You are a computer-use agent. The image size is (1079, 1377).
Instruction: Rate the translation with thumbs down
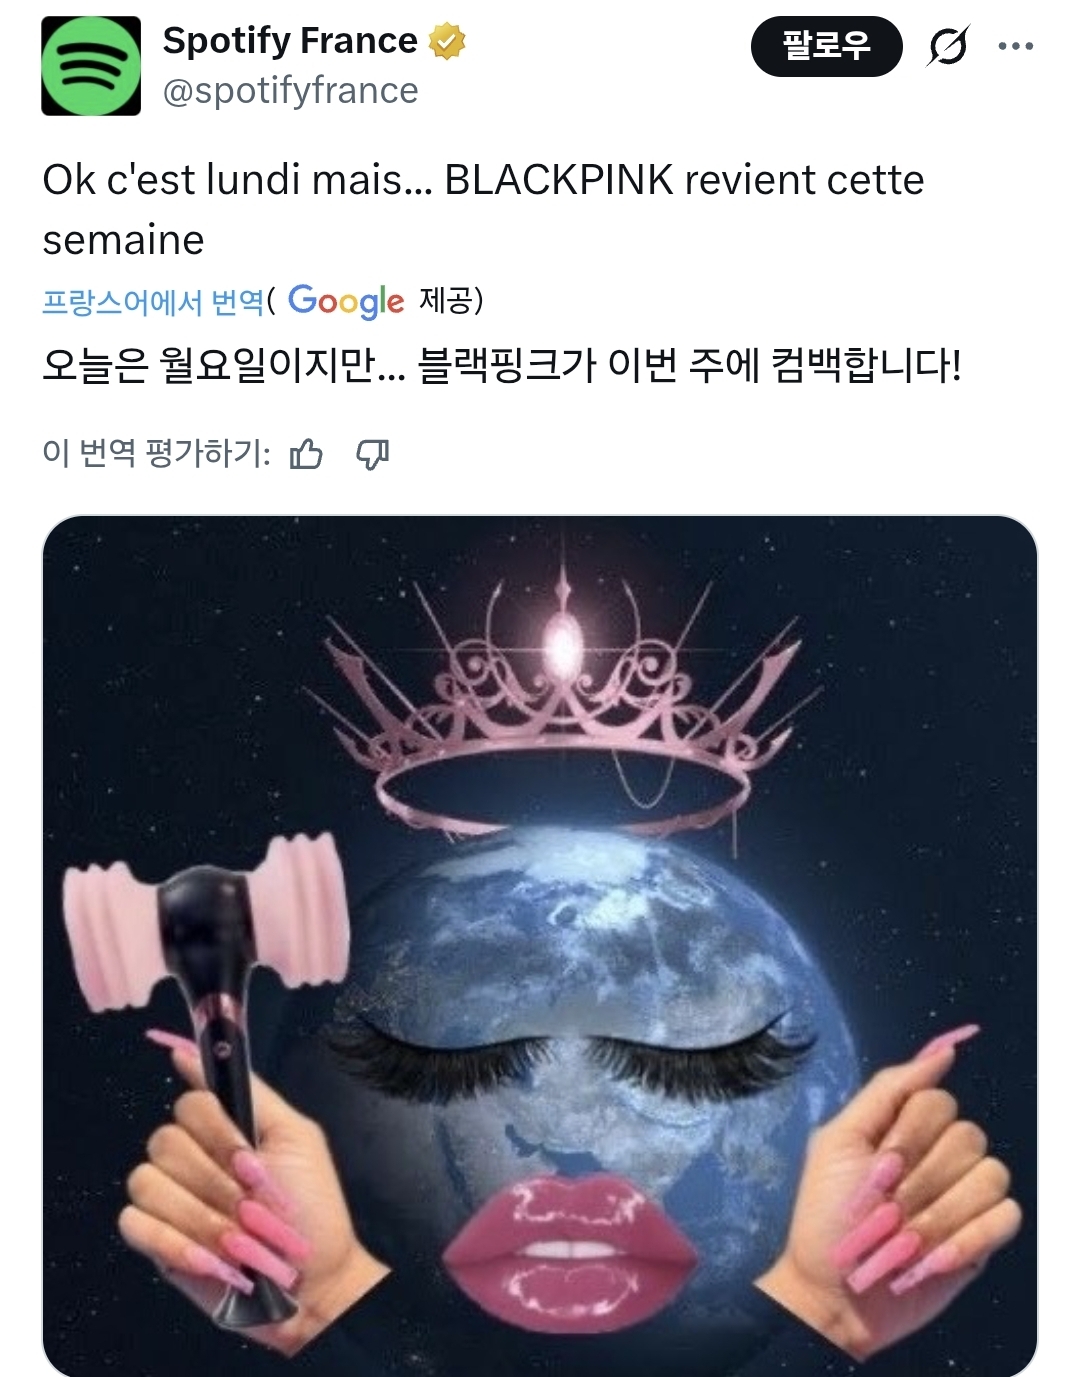tap(372, 454)
